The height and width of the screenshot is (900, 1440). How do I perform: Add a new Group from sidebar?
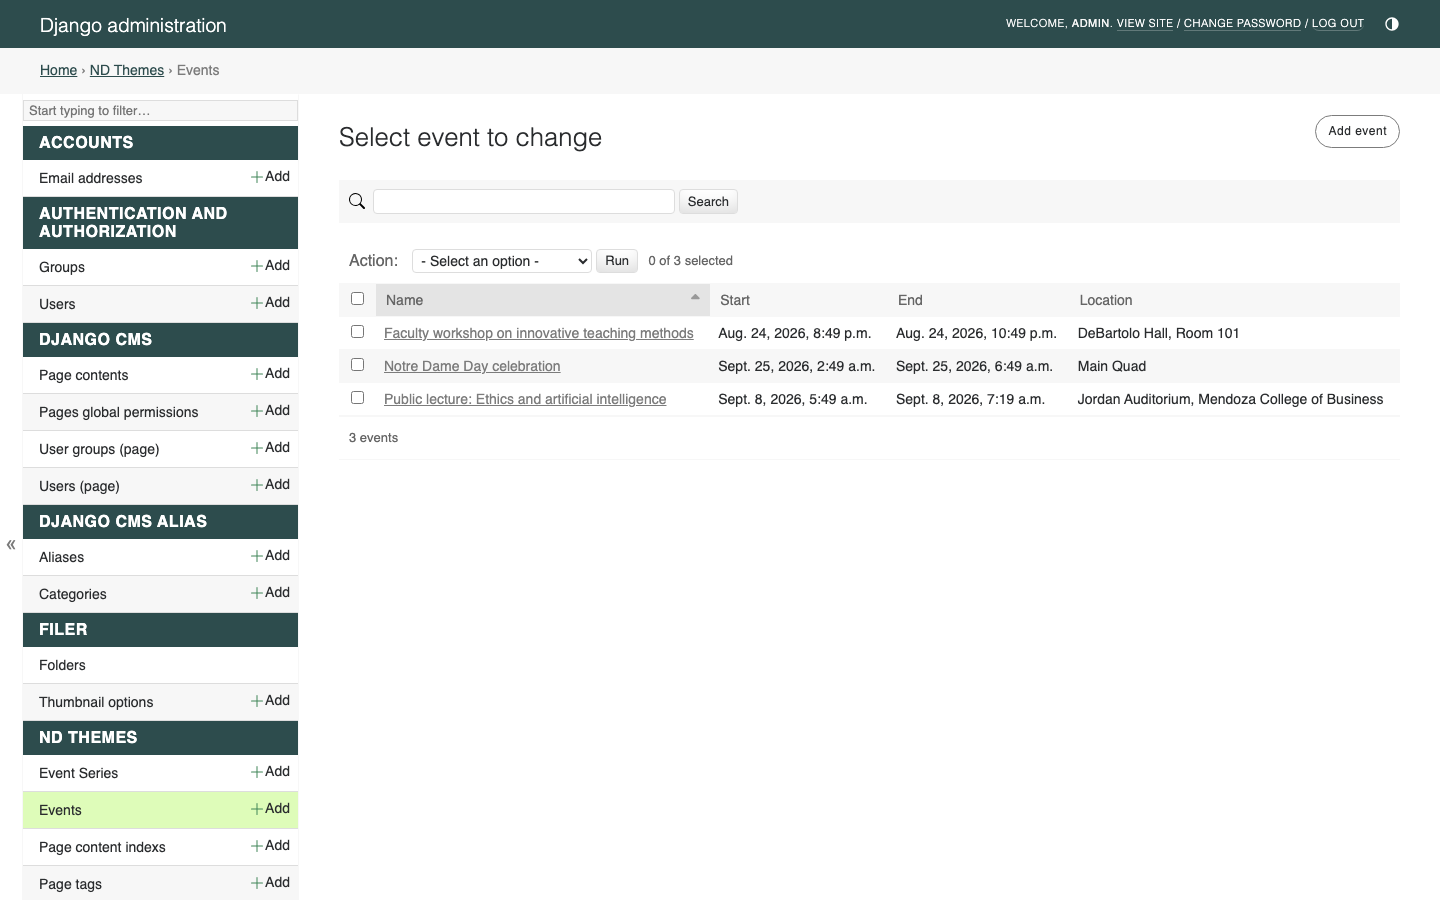pos(270,266)
